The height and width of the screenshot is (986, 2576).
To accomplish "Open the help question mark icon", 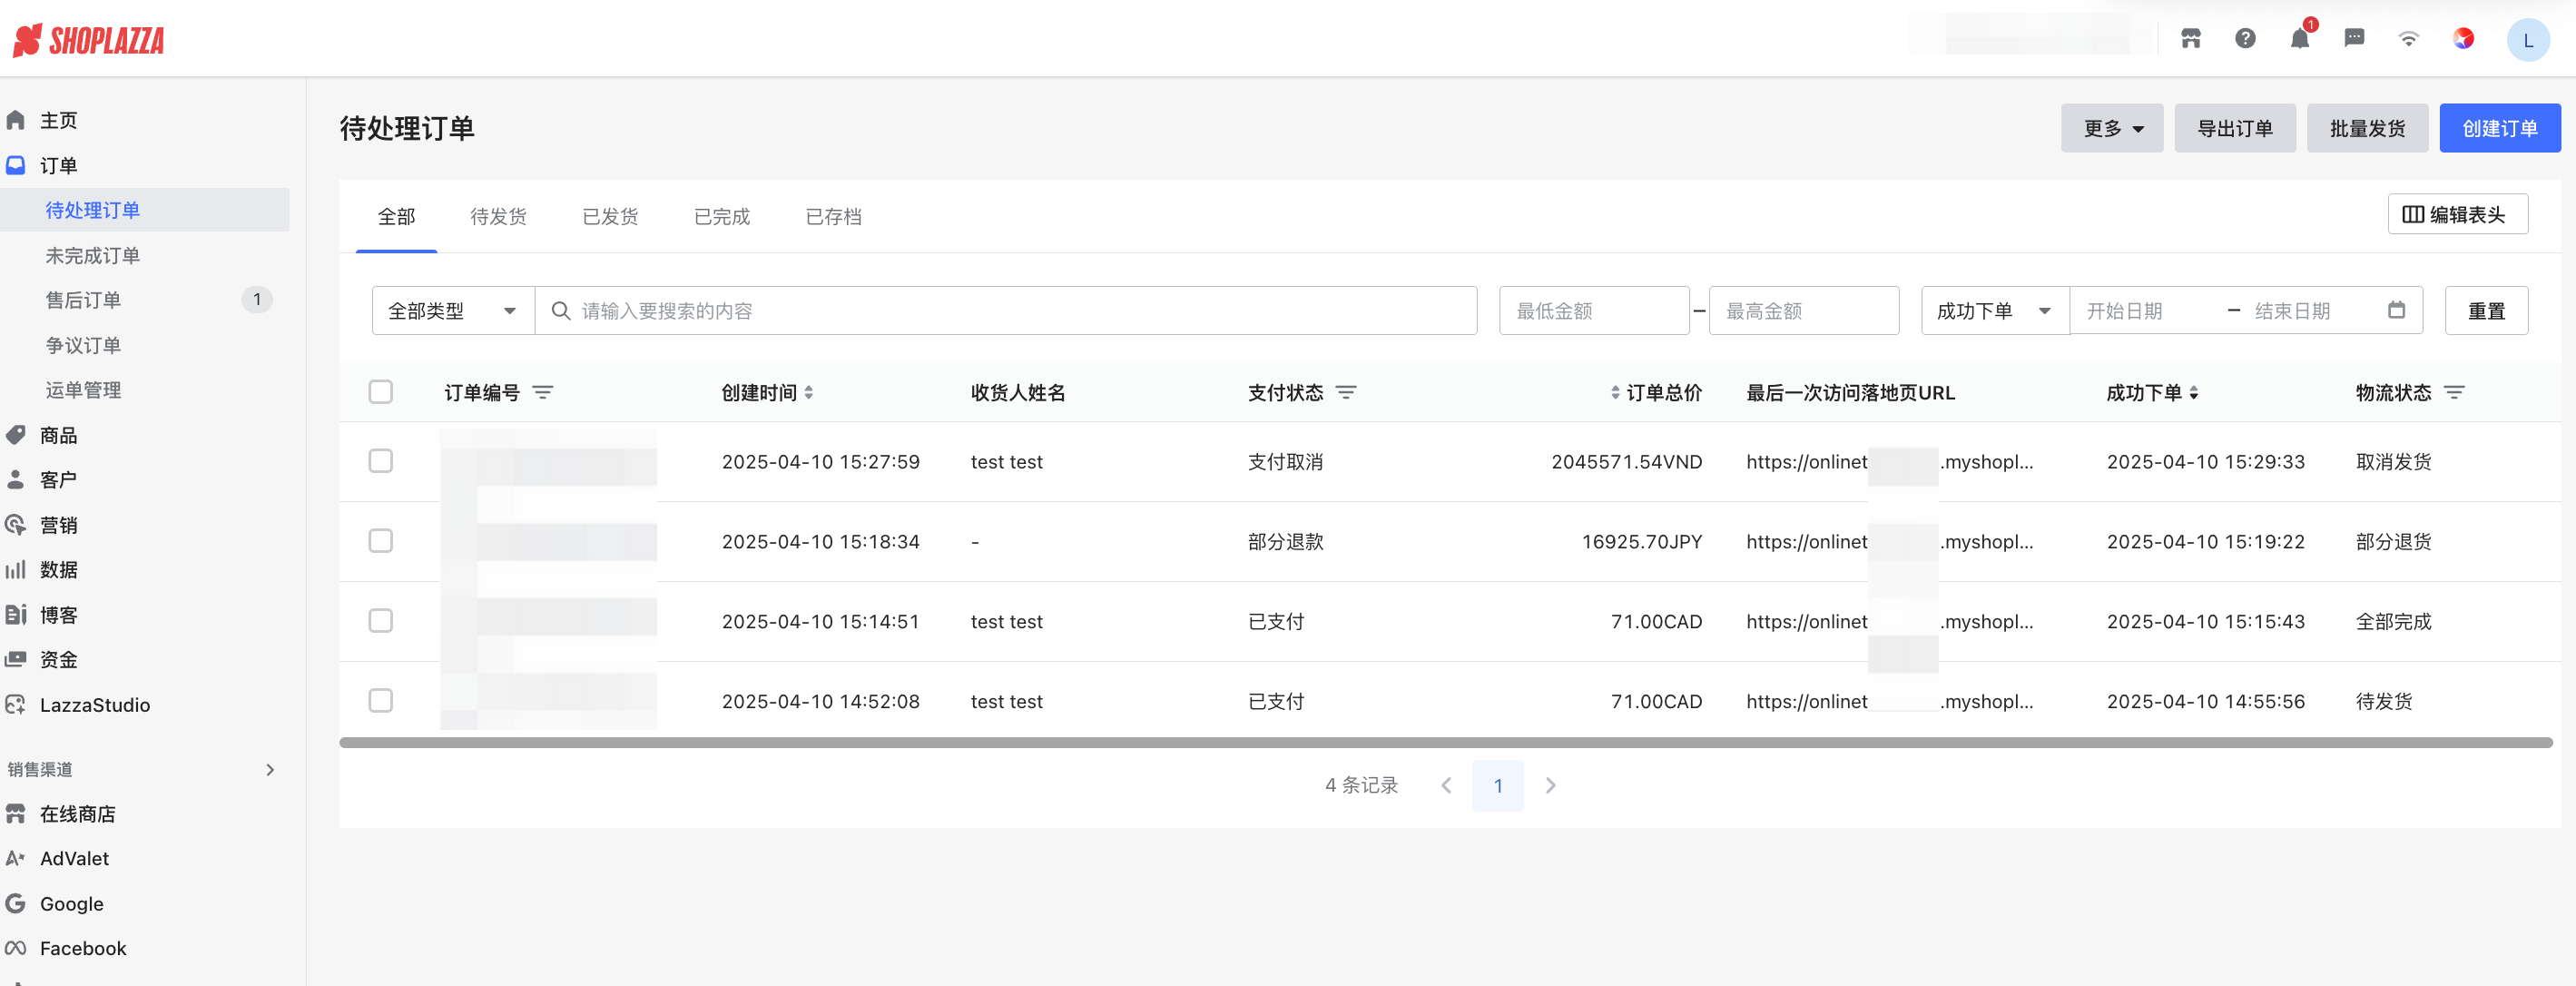I will [x=2245, y=39].
